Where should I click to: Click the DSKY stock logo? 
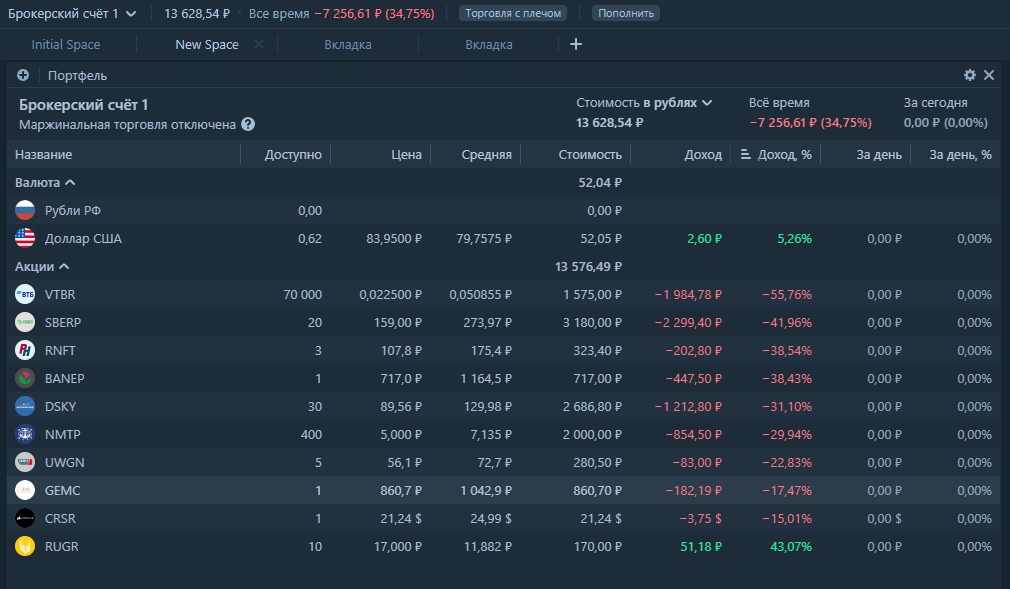pos(25,407)
